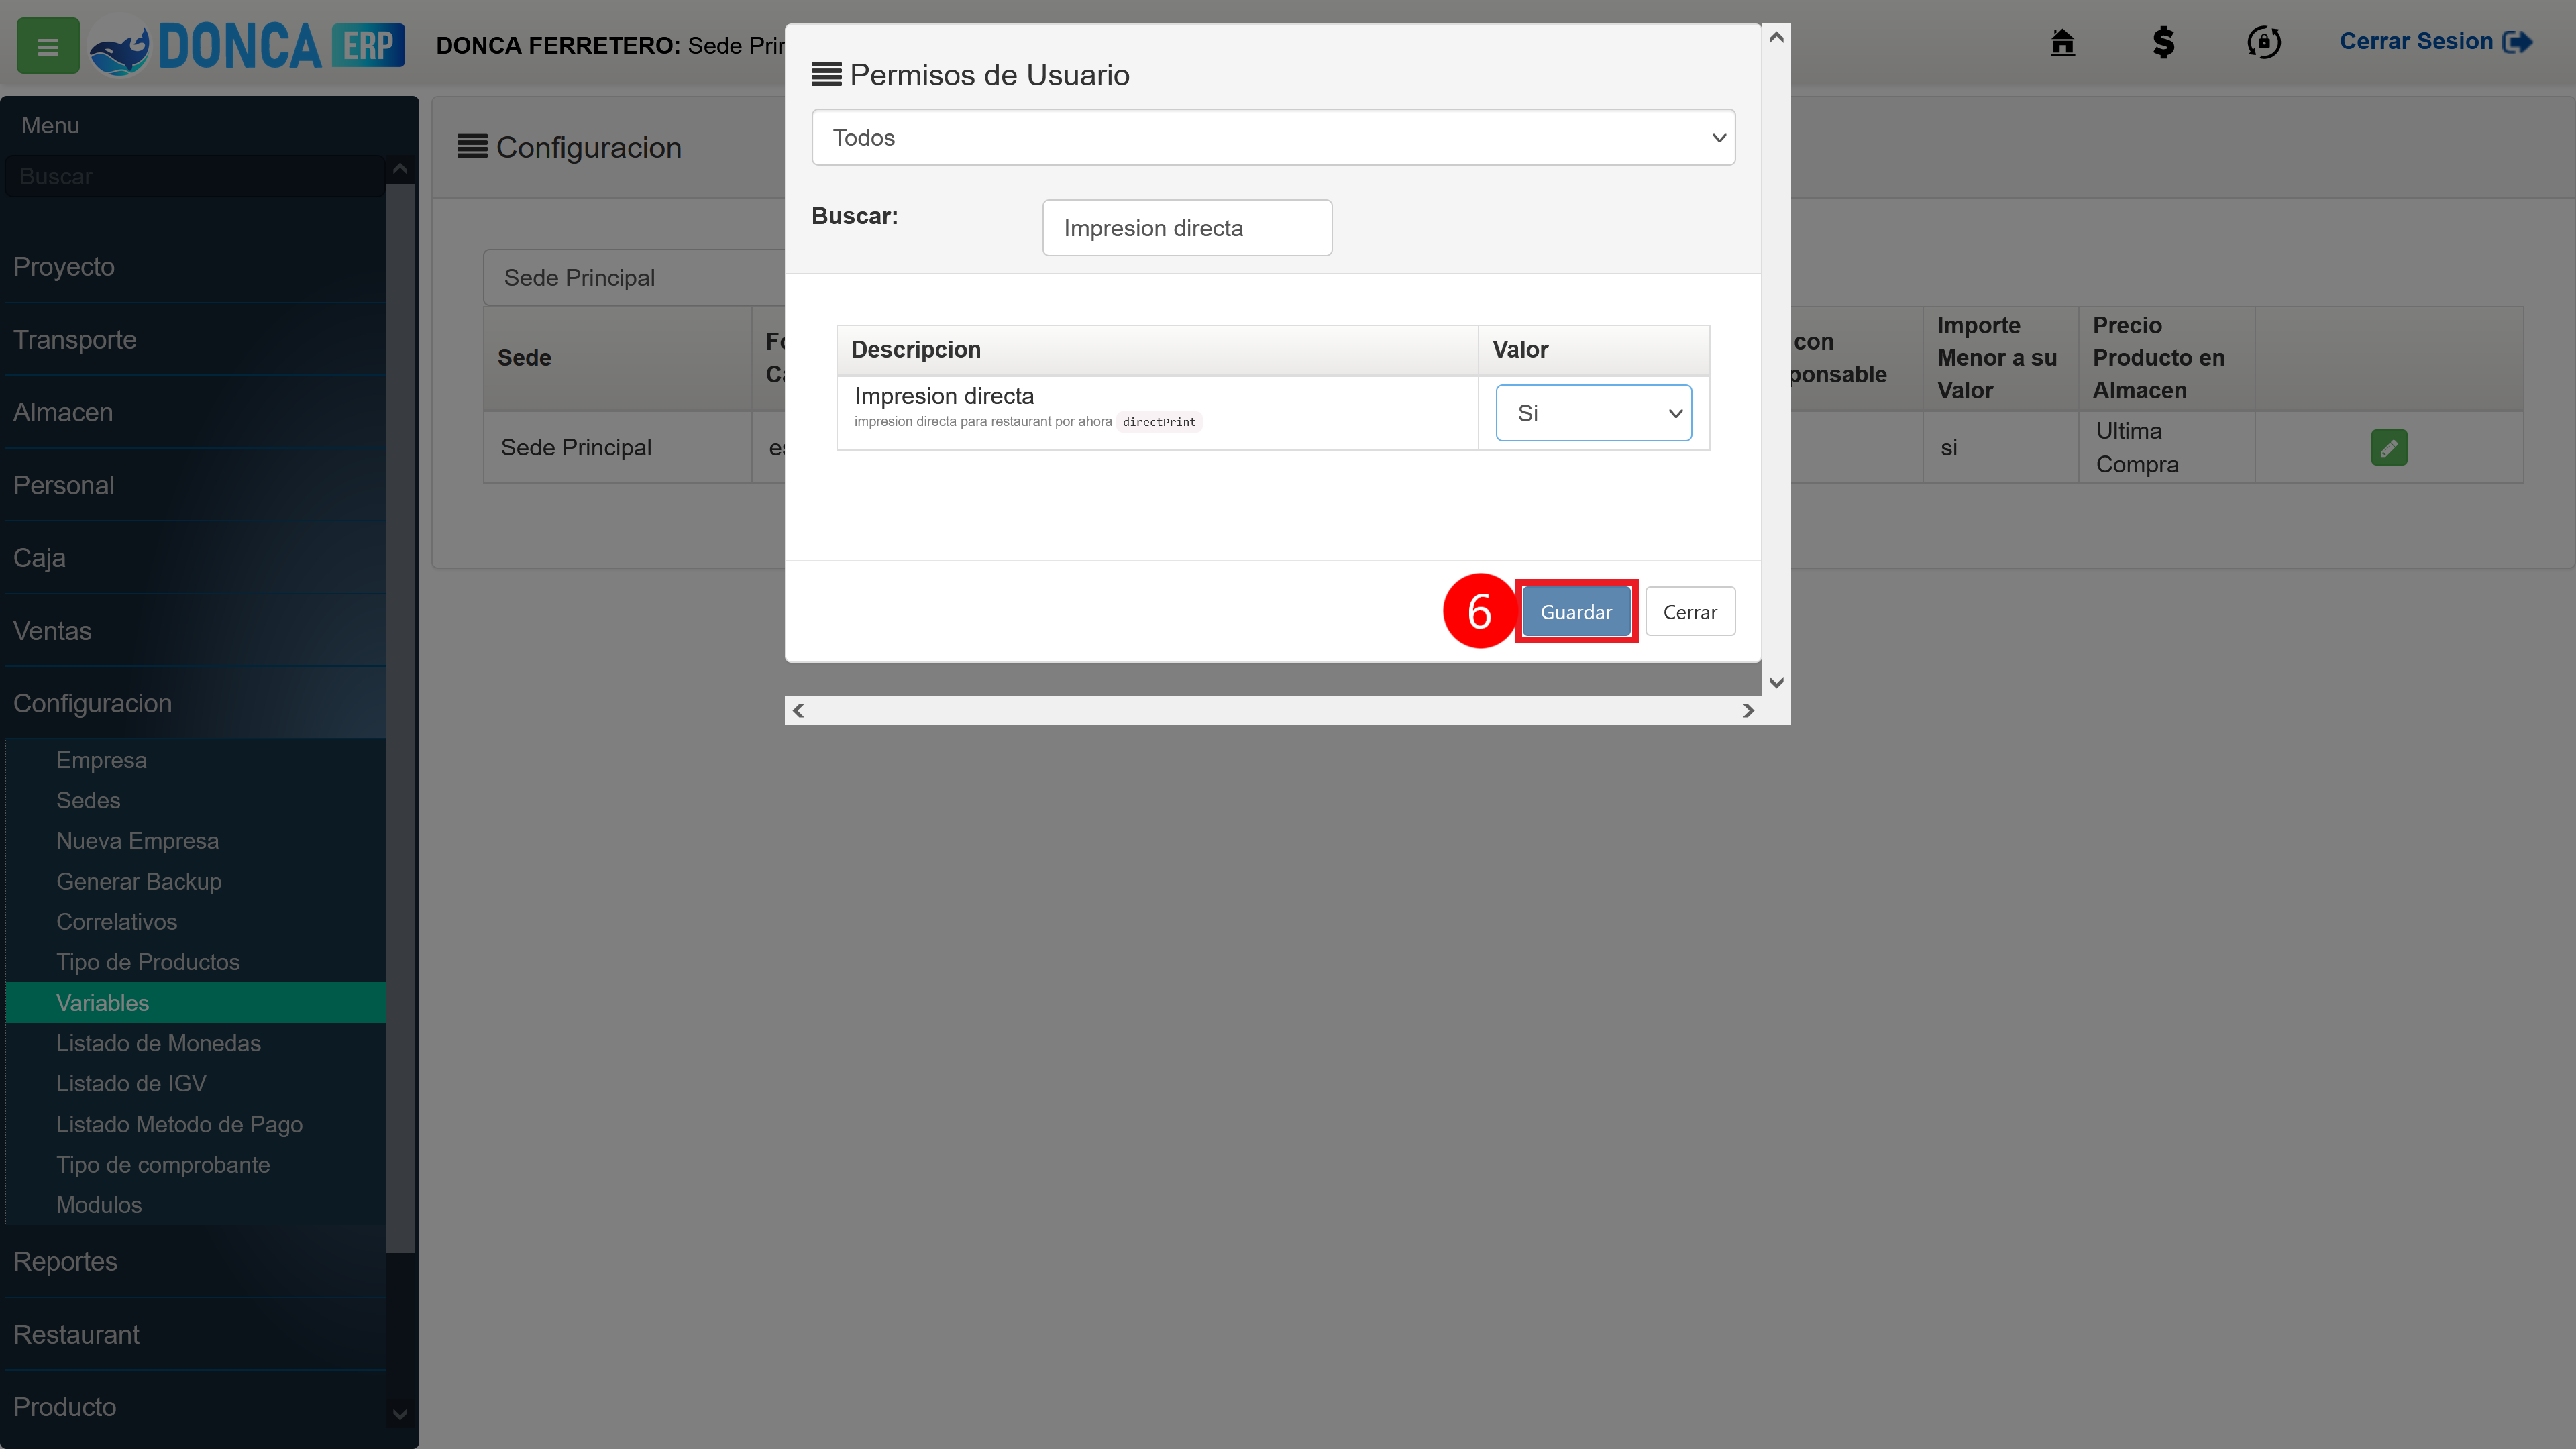
Task: Open the Sedes submenu item
Action: pyautogui.click(x=196, y=801)
